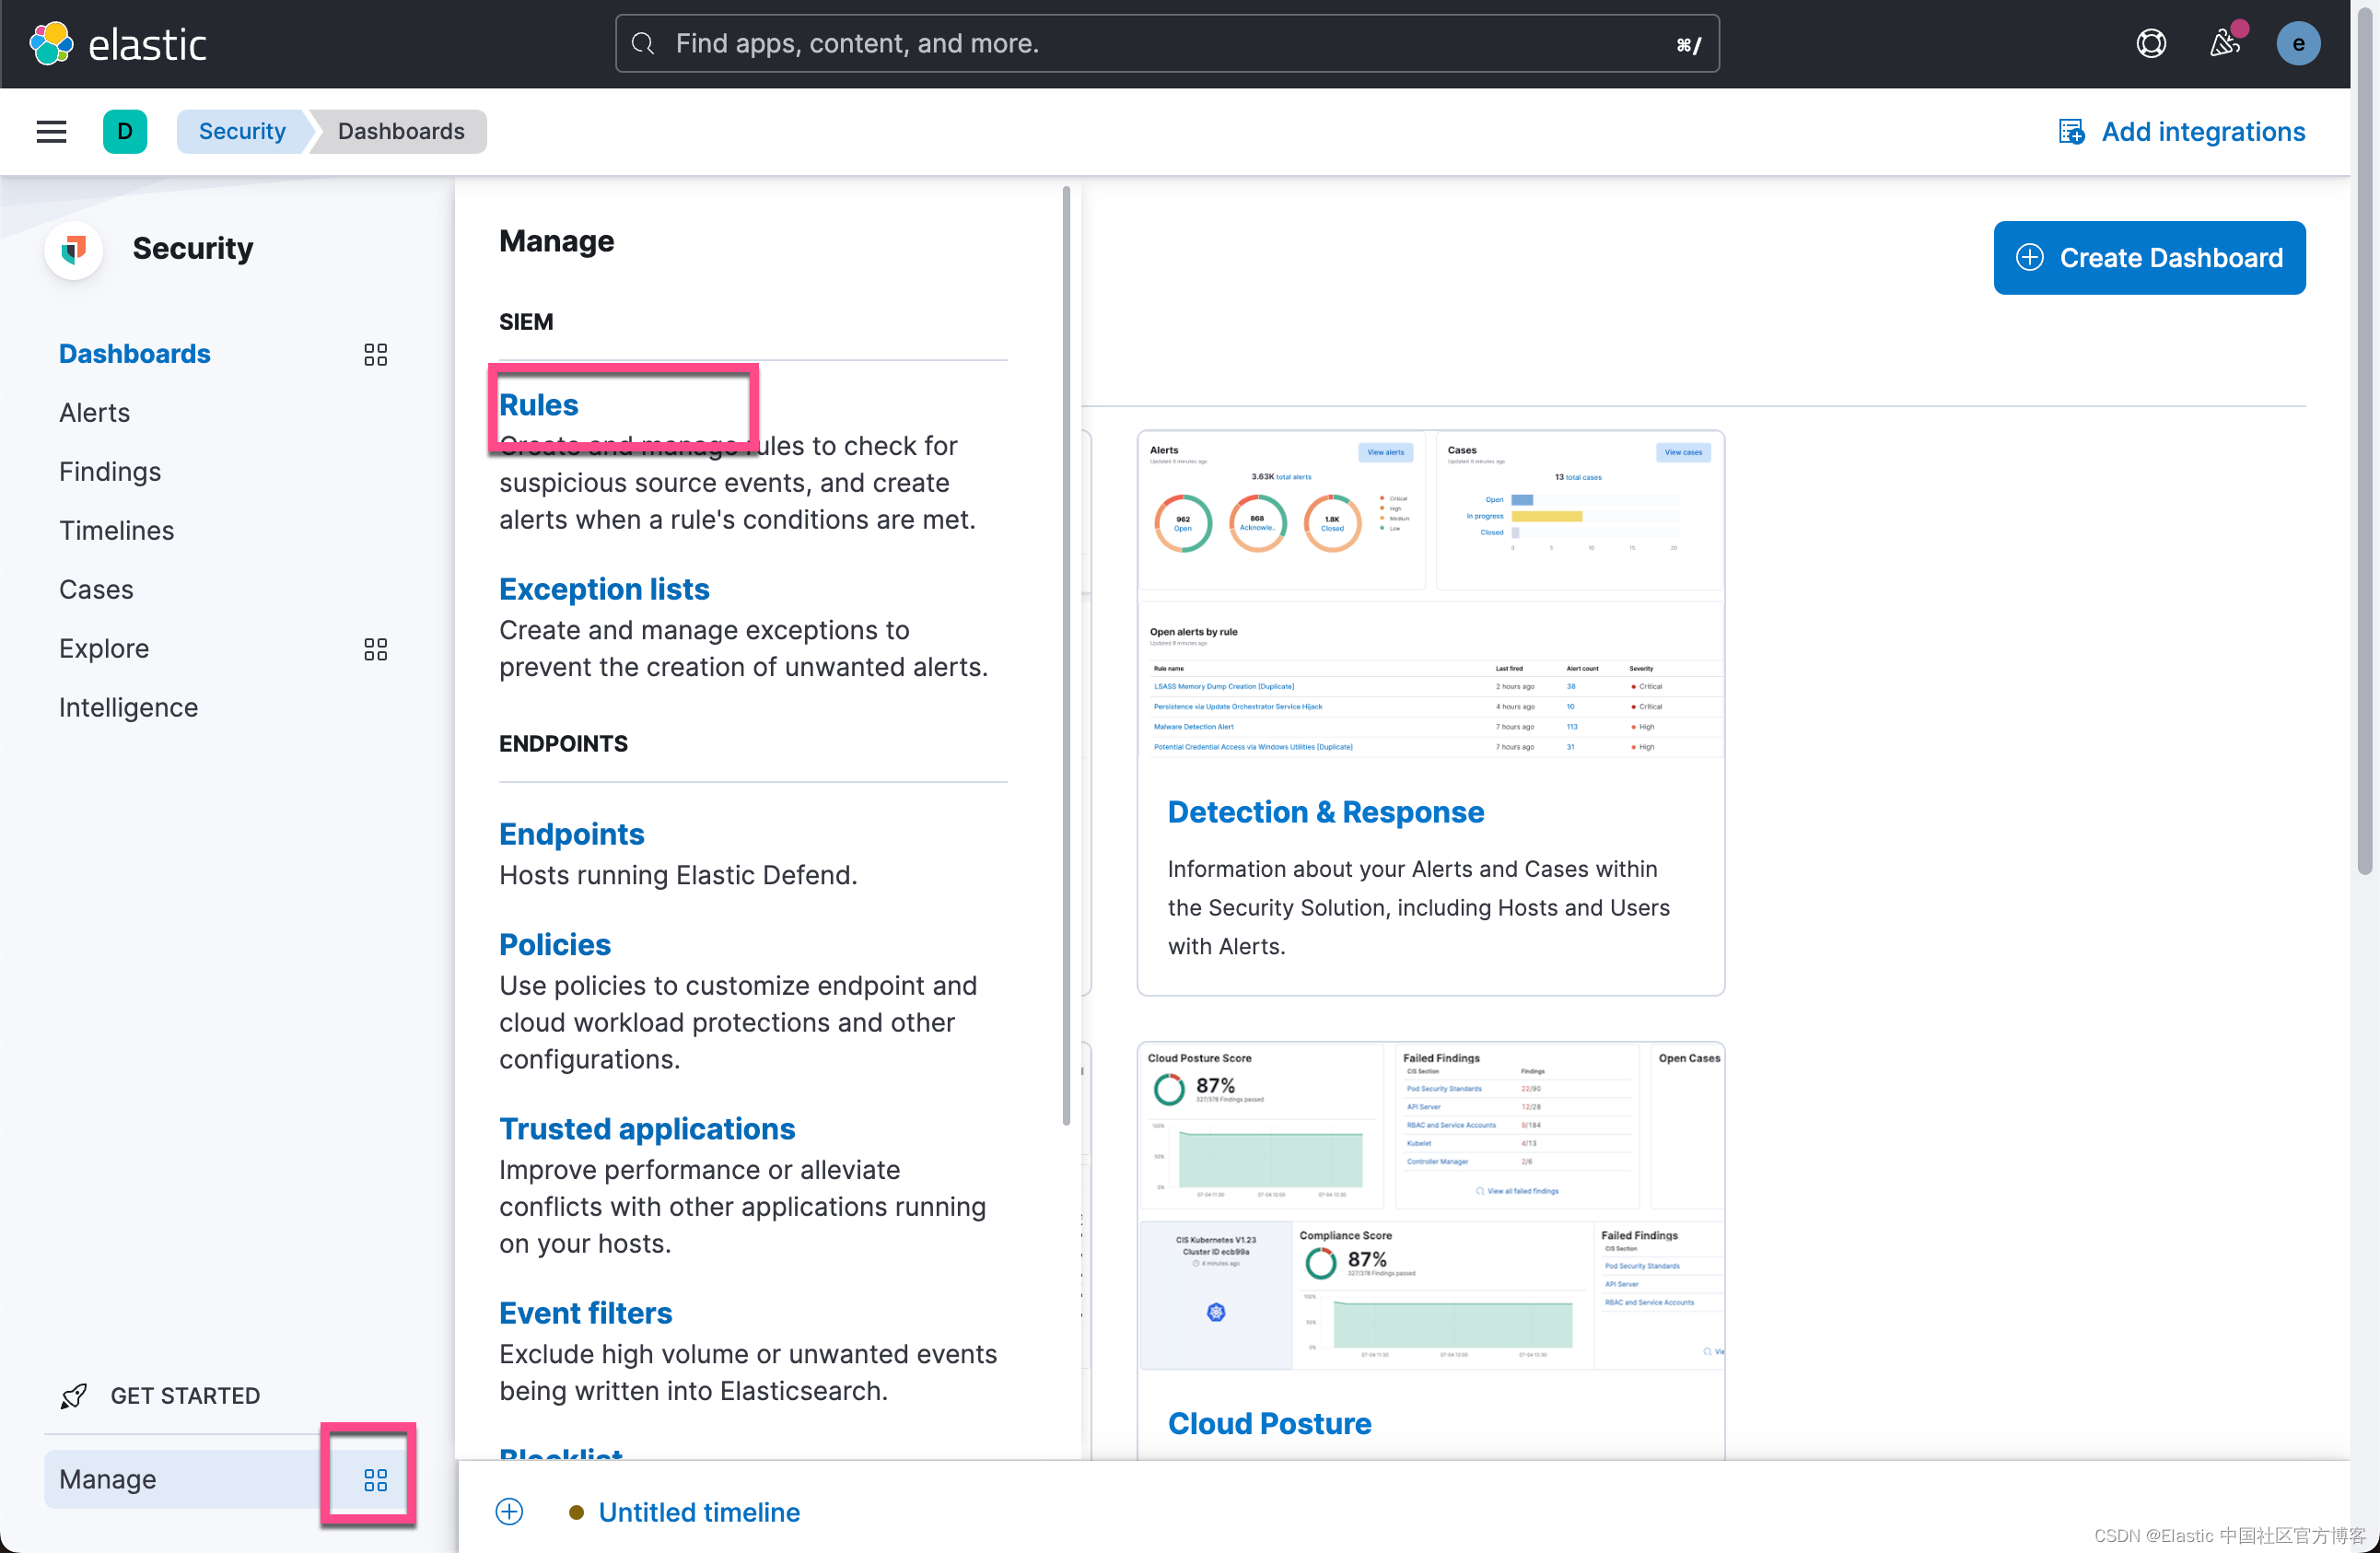Open the newsfeed notifications icon
The height and width of the screenshot is (1553, 2380).
coord(2225,44)
